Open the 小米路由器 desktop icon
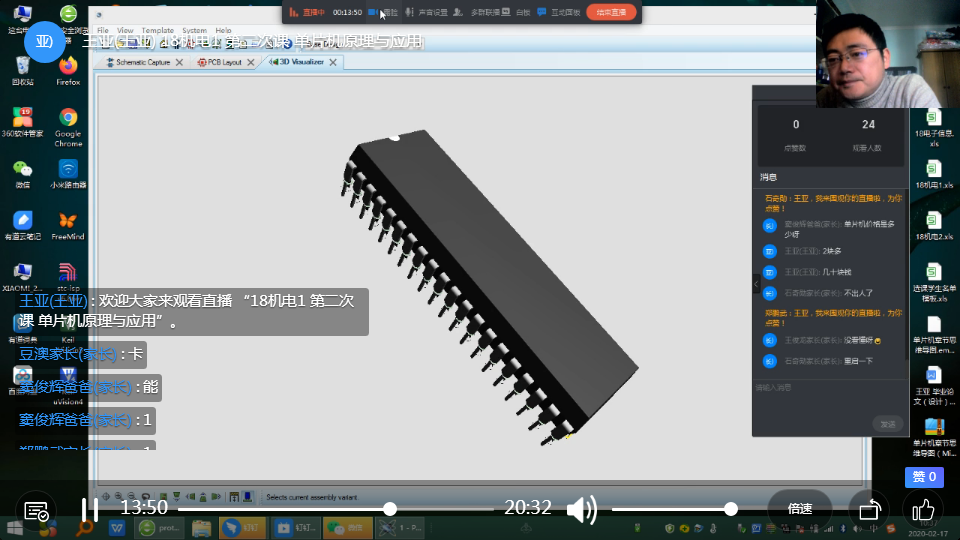This screenshot has height=540, width=960. [x=68, y=174]
